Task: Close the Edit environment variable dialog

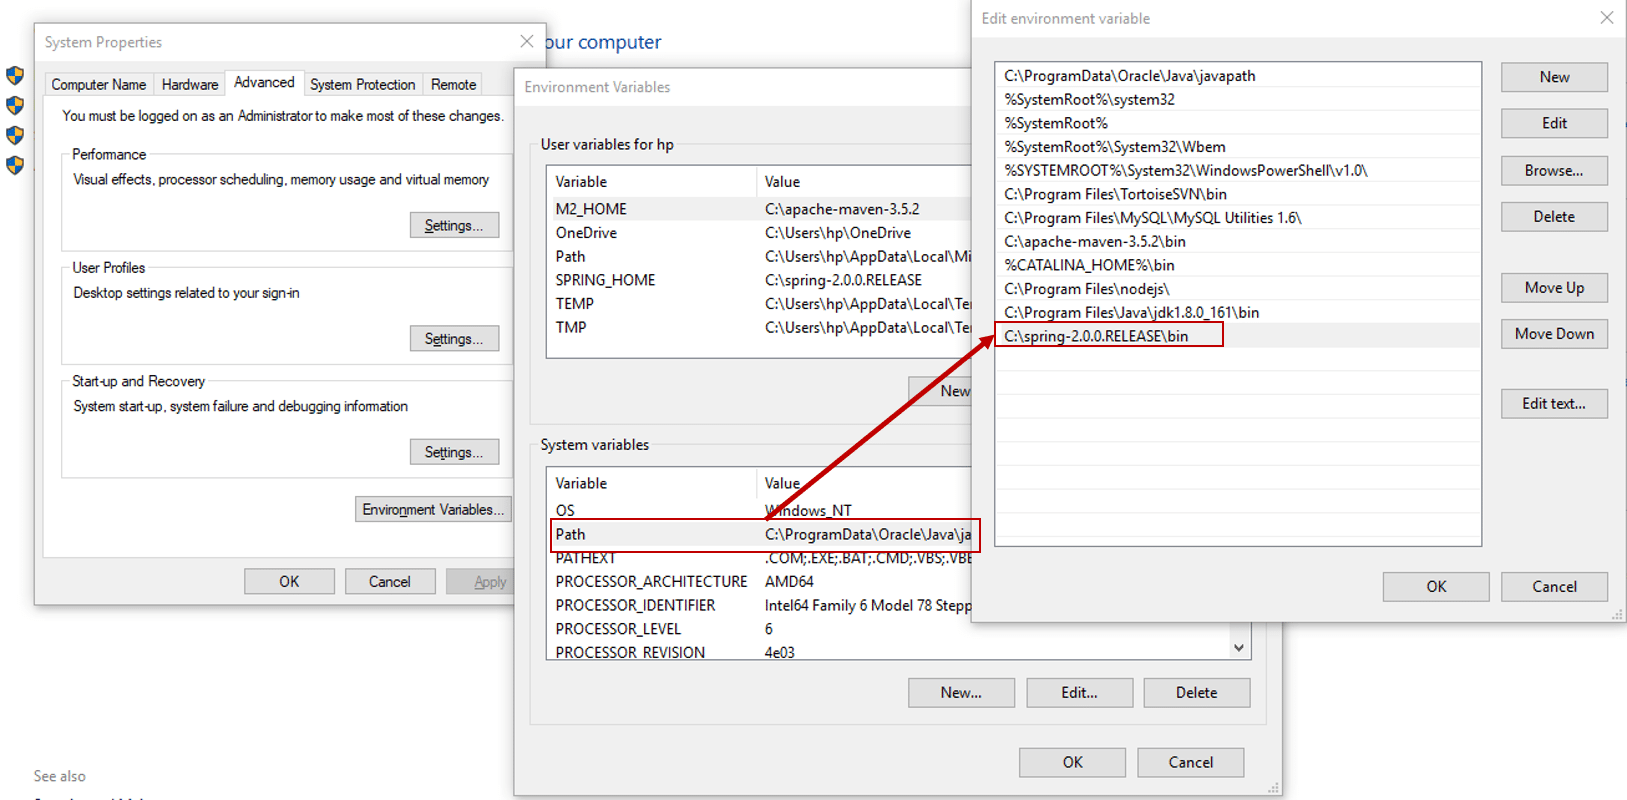Action: [x=1606, y=18]
